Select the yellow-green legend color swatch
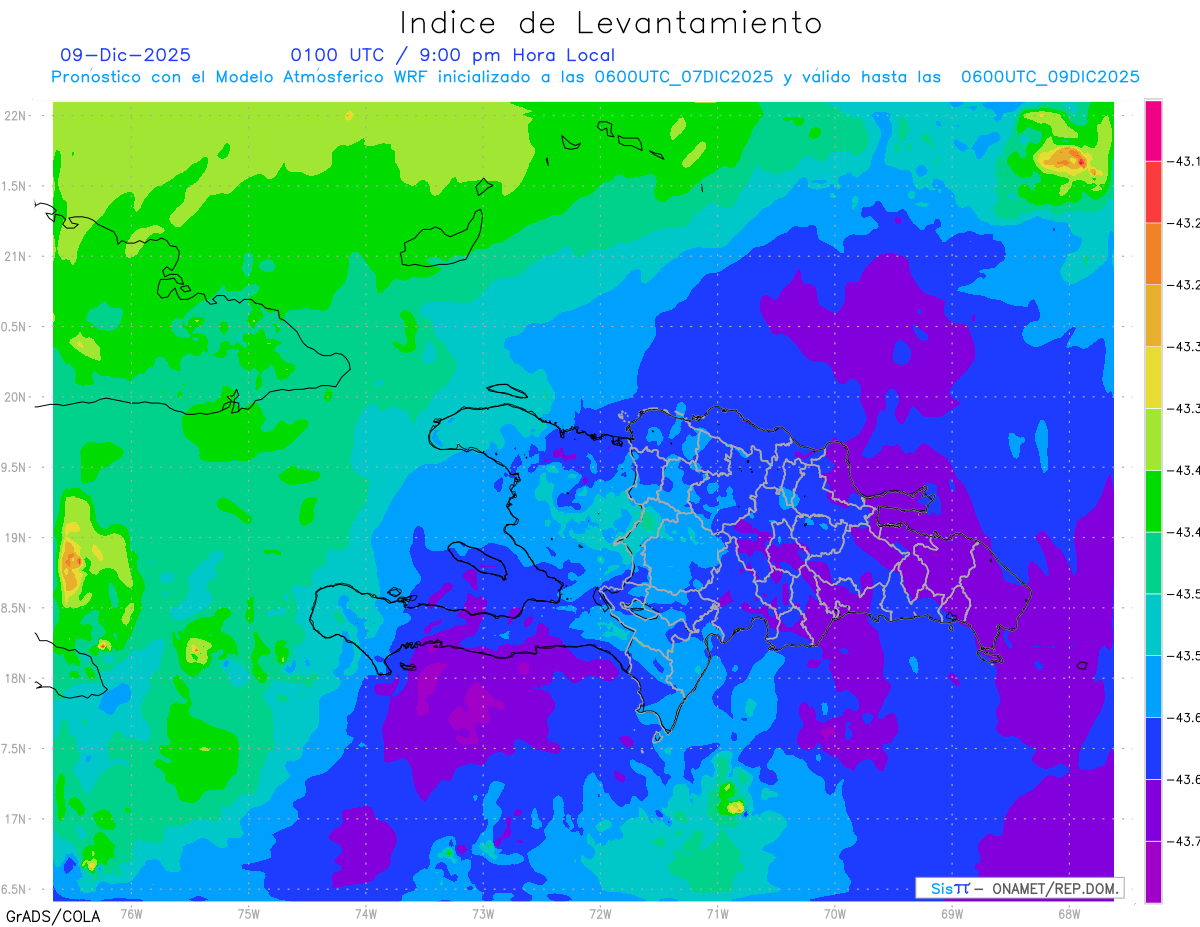1200x927 pixels. pyautogui.click(x=1153, y=439)
